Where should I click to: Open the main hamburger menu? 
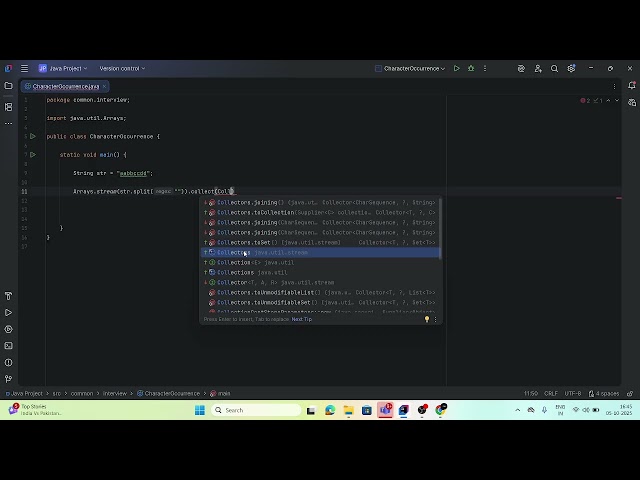(24, 69)
